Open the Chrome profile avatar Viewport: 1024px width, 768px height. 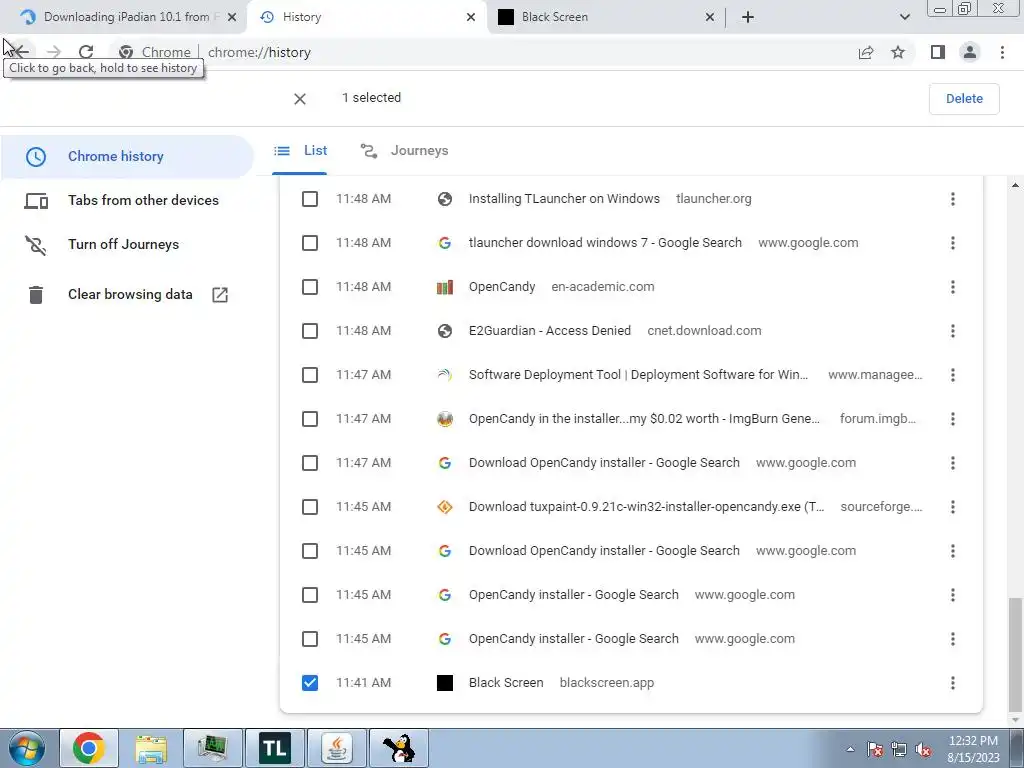pos(970,52)
